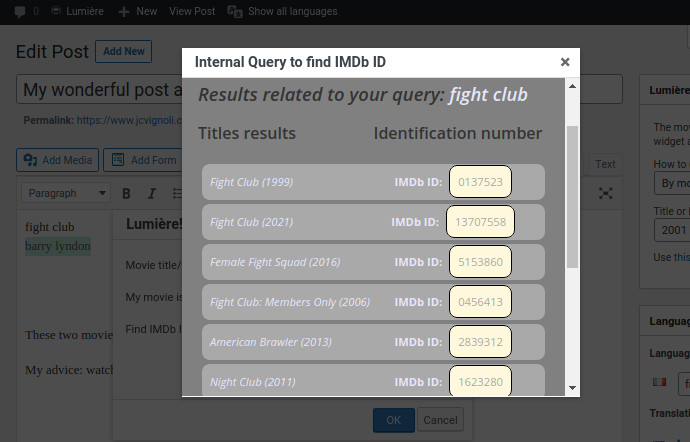Select IMDb ID 5153860 for Female Fight Squad
690x442 pixels.
click(x=480, y=262)
